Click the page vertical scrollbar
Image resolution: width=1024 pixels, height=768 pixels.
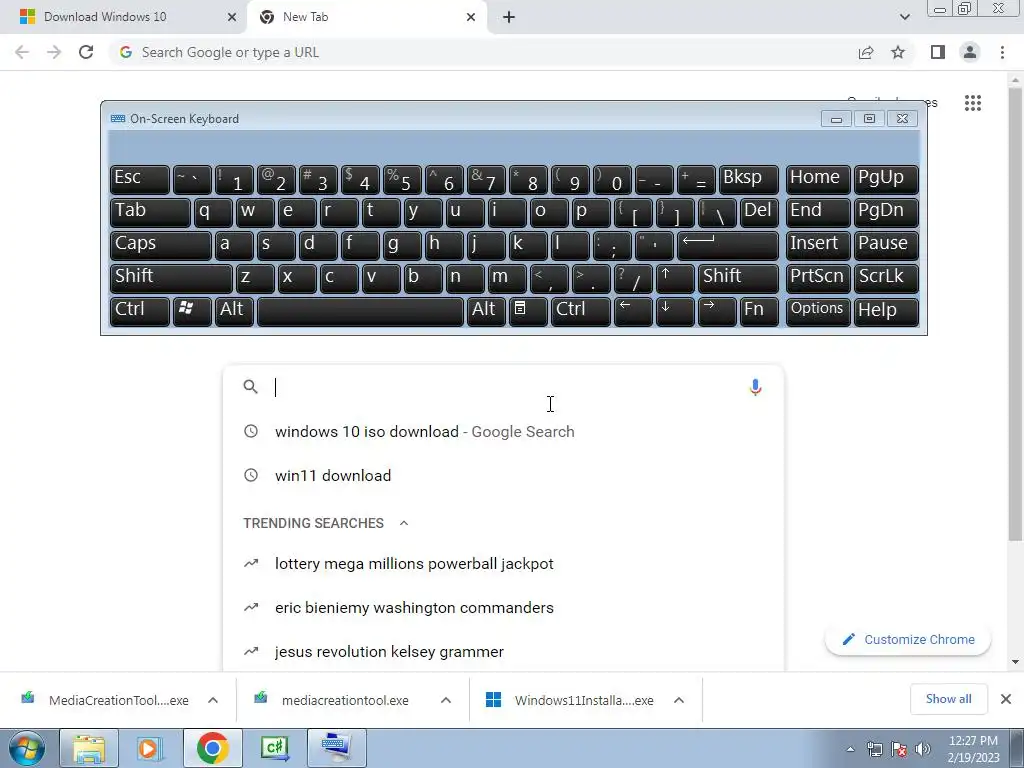pyautogui.click(x=1015, y=313)
